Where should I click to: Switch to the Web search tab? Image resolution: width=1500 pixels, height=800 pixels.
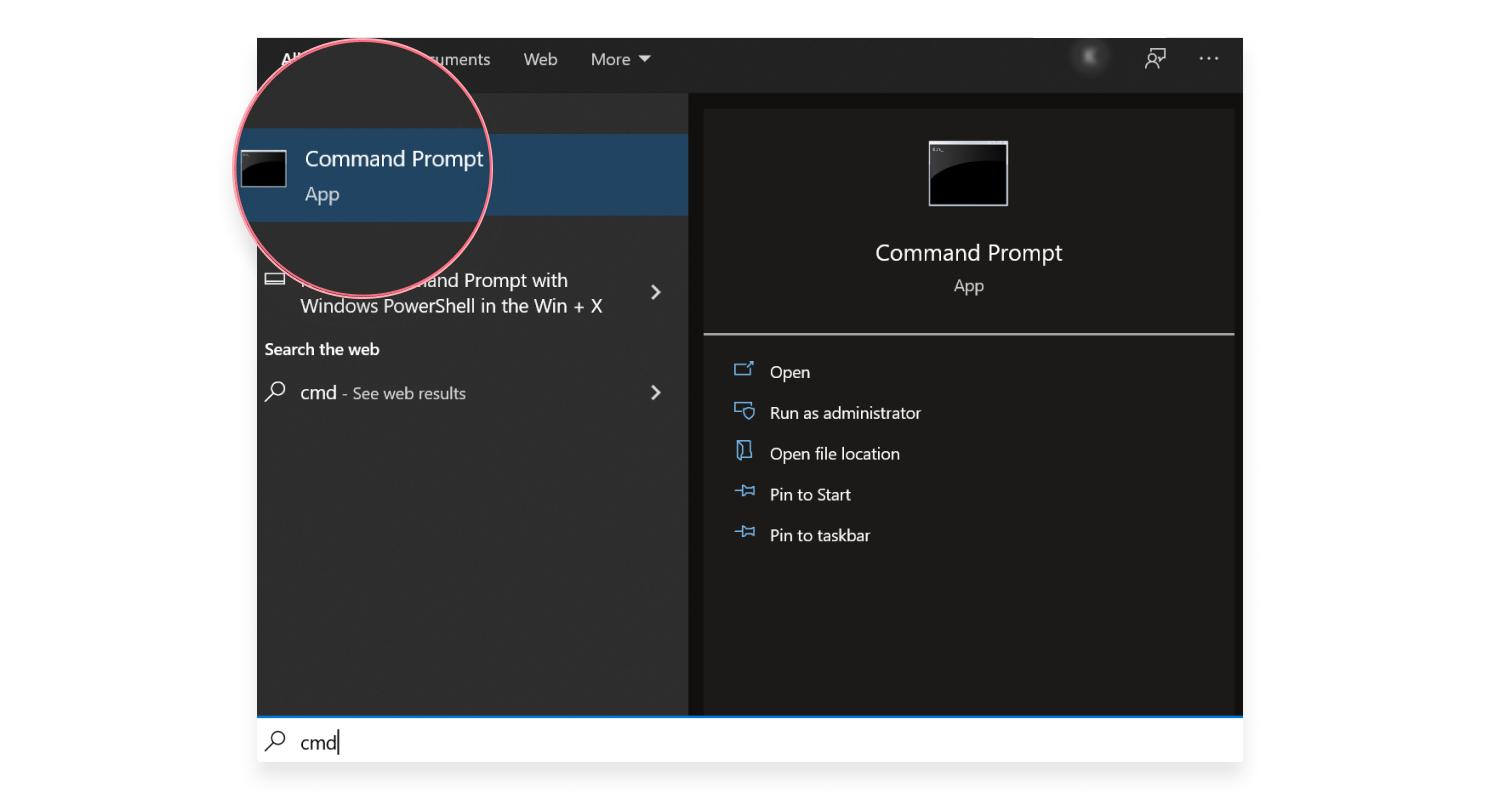540,59
